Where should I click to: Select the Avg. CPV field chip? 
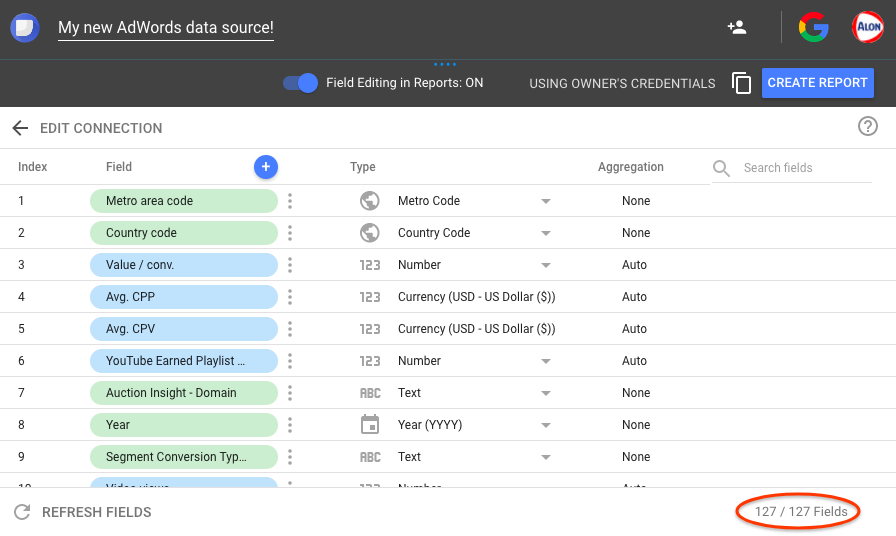click(x=184, y=329)
